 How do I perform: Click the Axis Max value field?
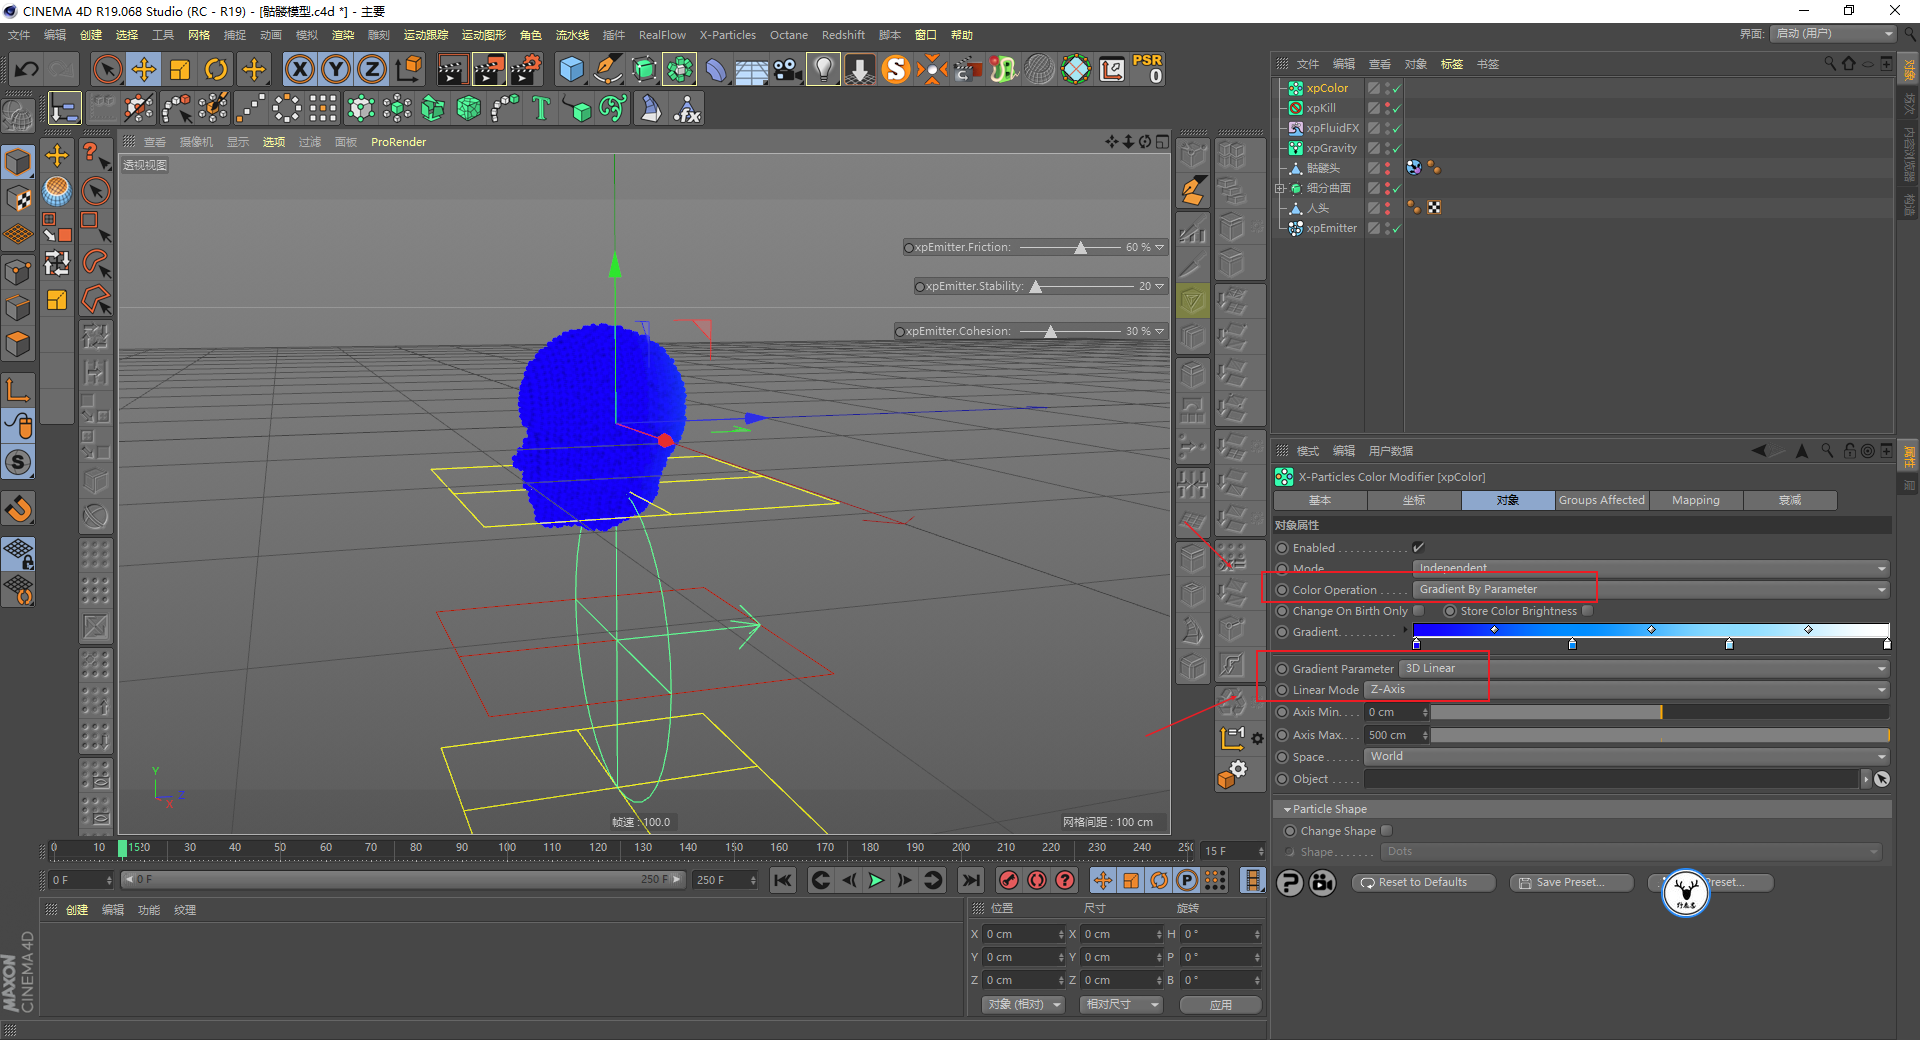point(1392,735)
